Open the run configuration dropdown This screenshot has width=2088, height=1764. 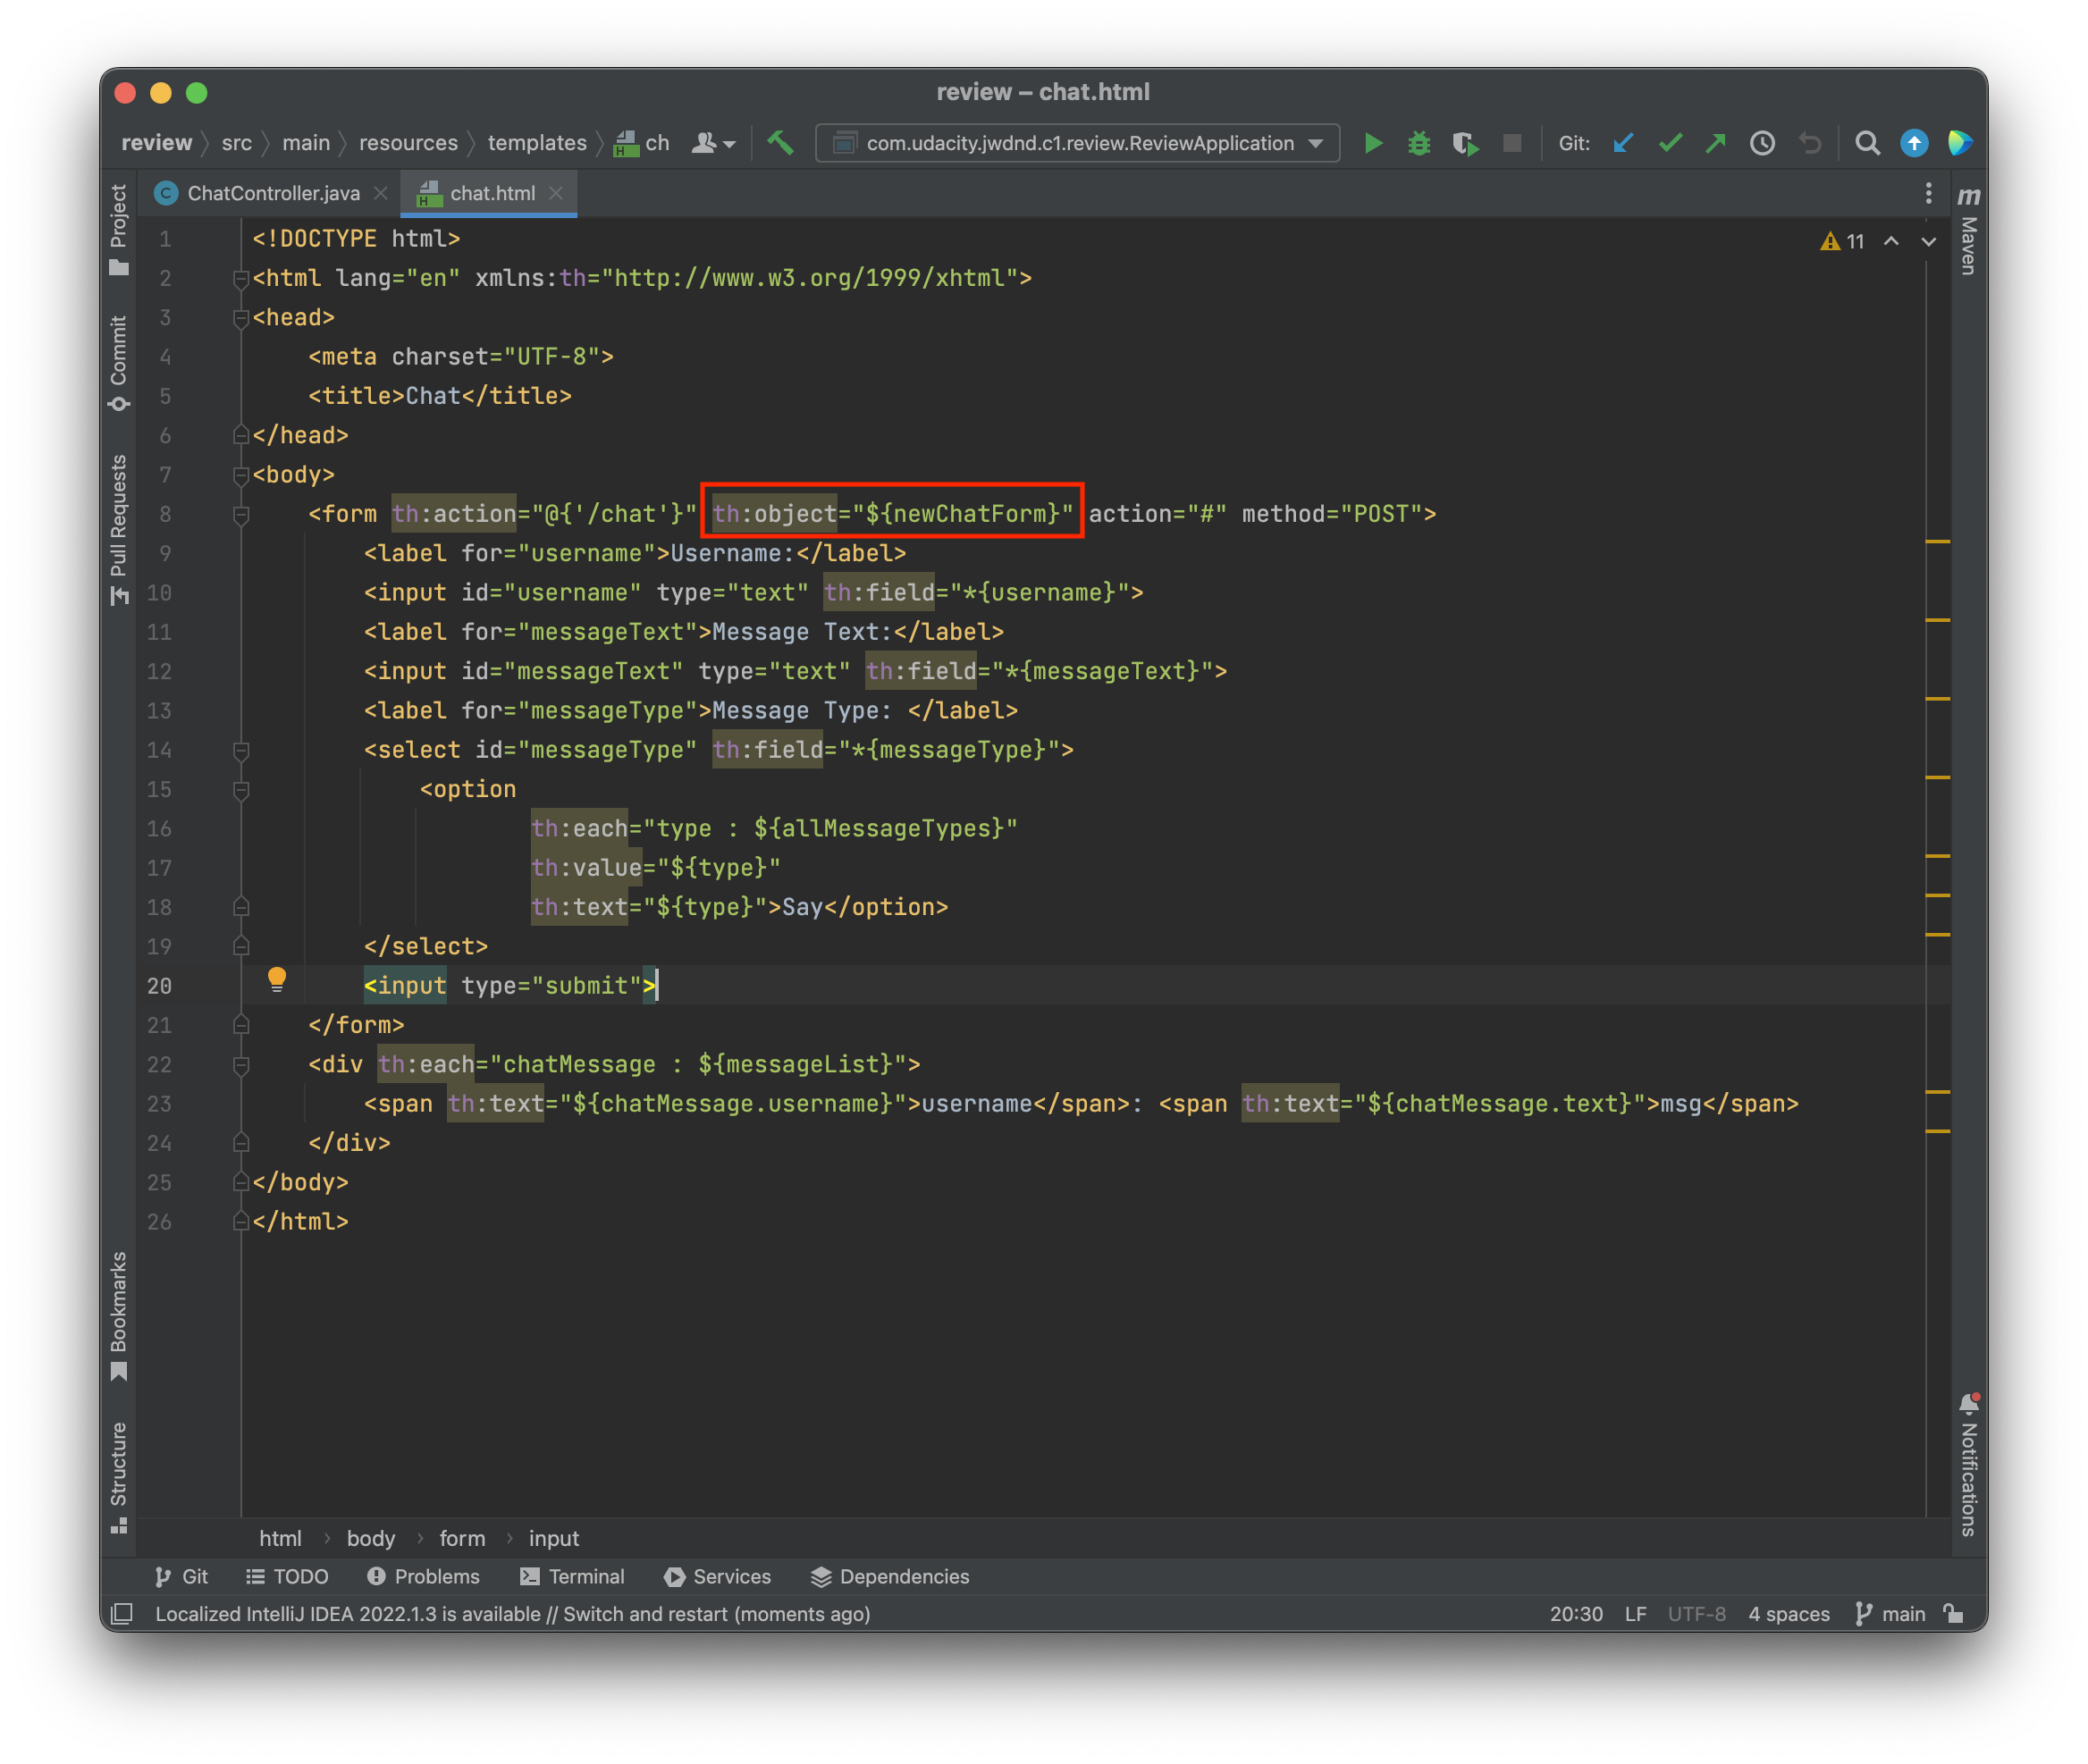[x=1077, y=143]
